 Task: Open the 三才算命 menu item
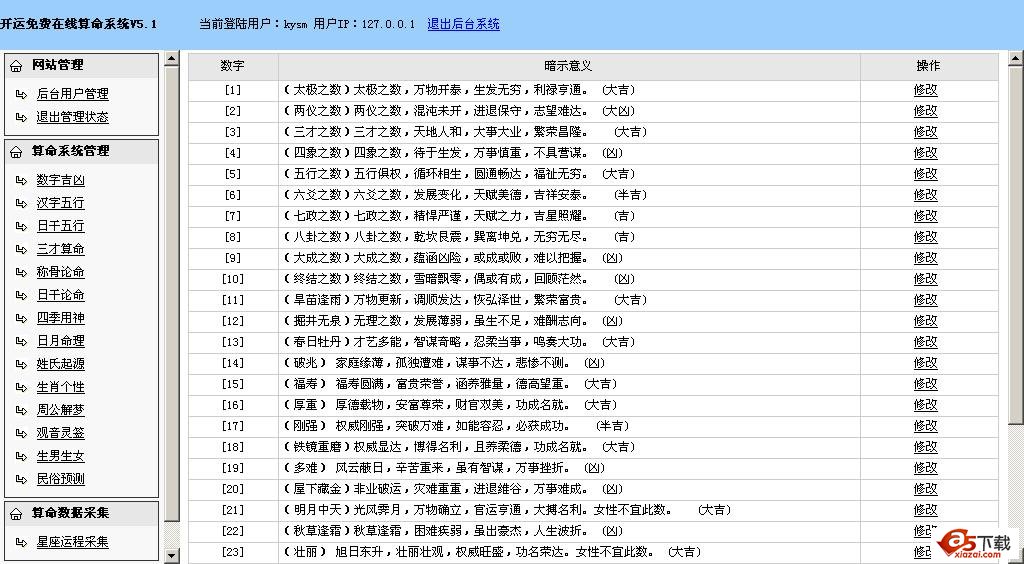pos(60,250)
